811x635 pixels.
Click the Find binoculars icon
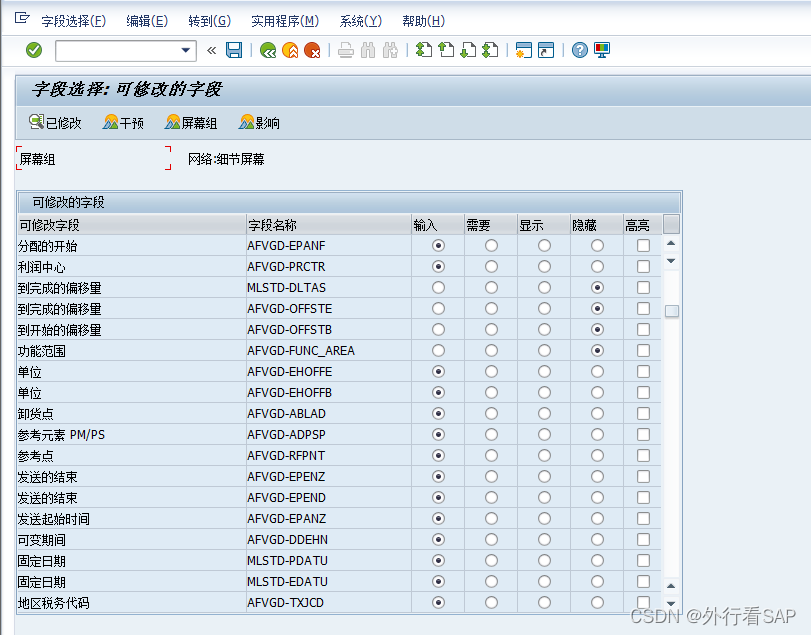pos(368,50)
